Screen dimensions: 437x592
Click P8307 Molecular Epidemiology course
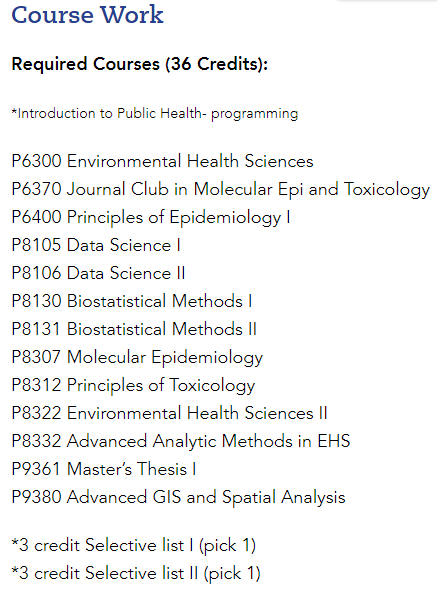click(x=137, y=358)
